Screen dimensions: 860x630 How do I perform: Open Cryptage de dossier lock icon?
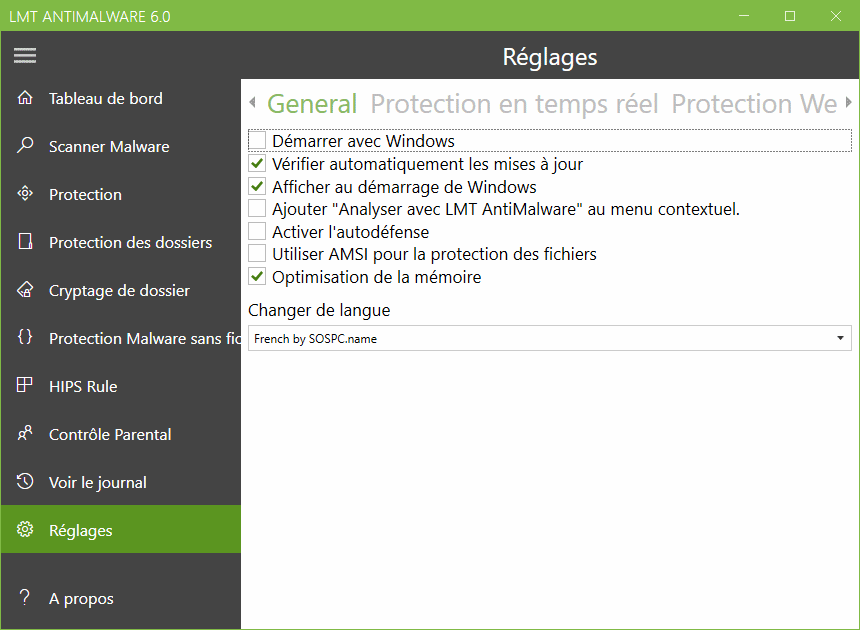(x=25, y=290)
